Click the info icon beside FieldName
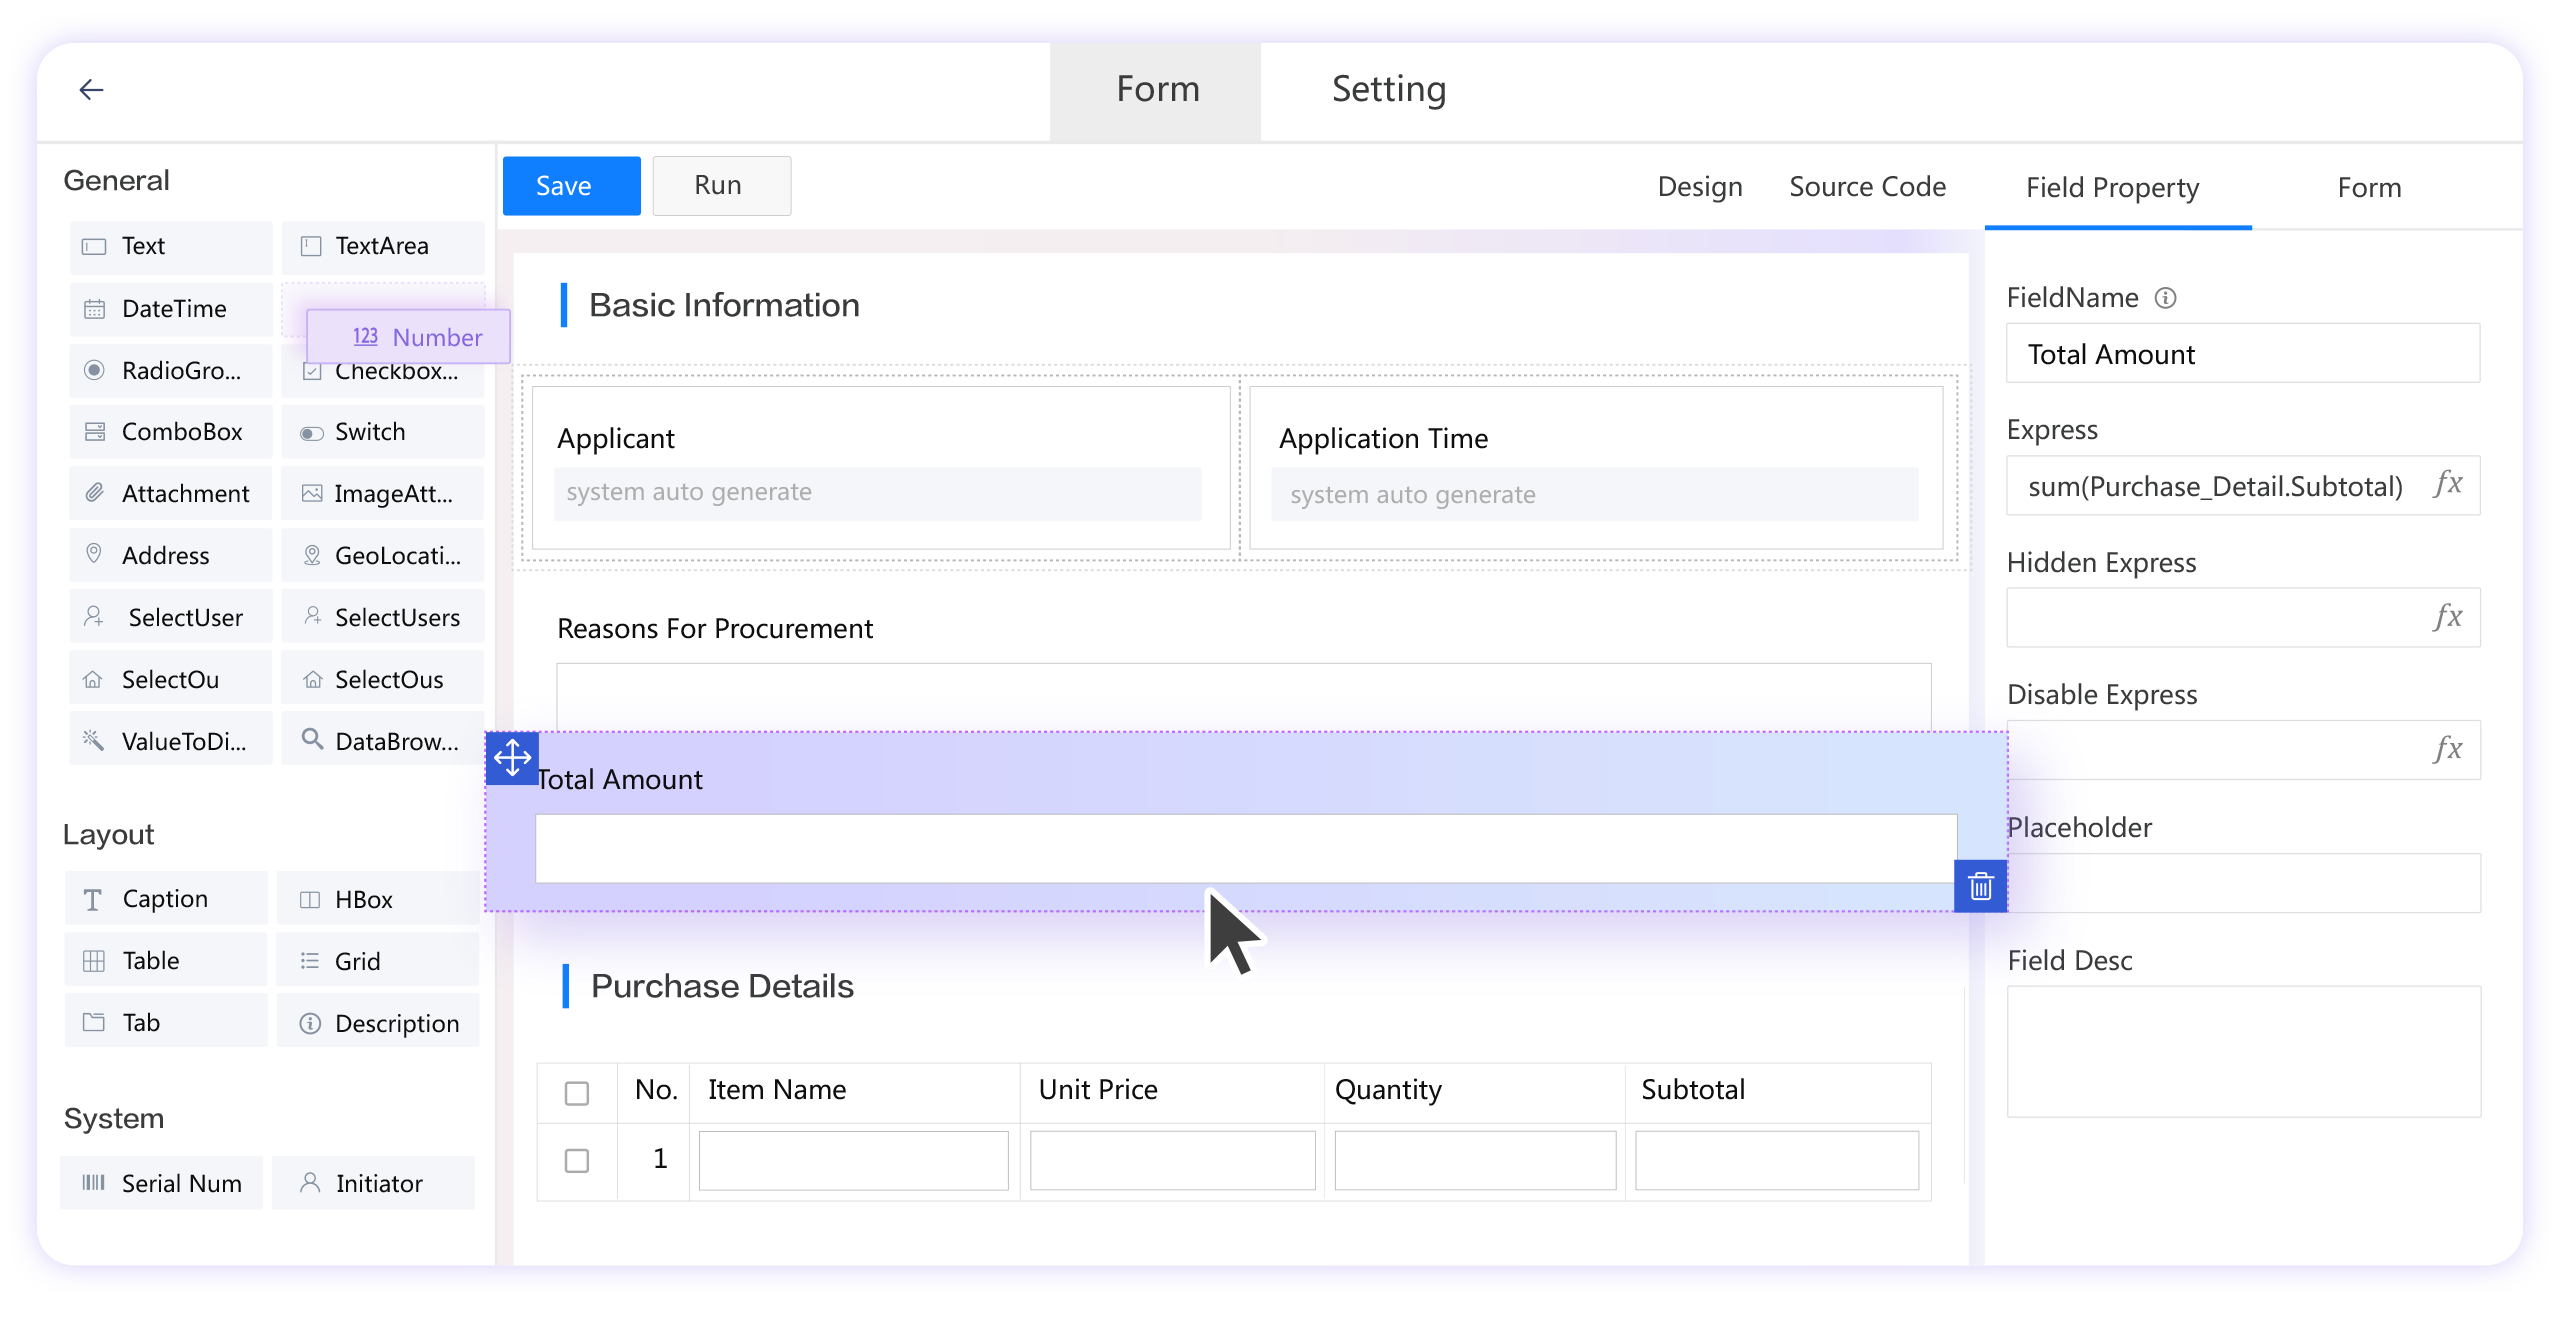 coord(2166,297)
